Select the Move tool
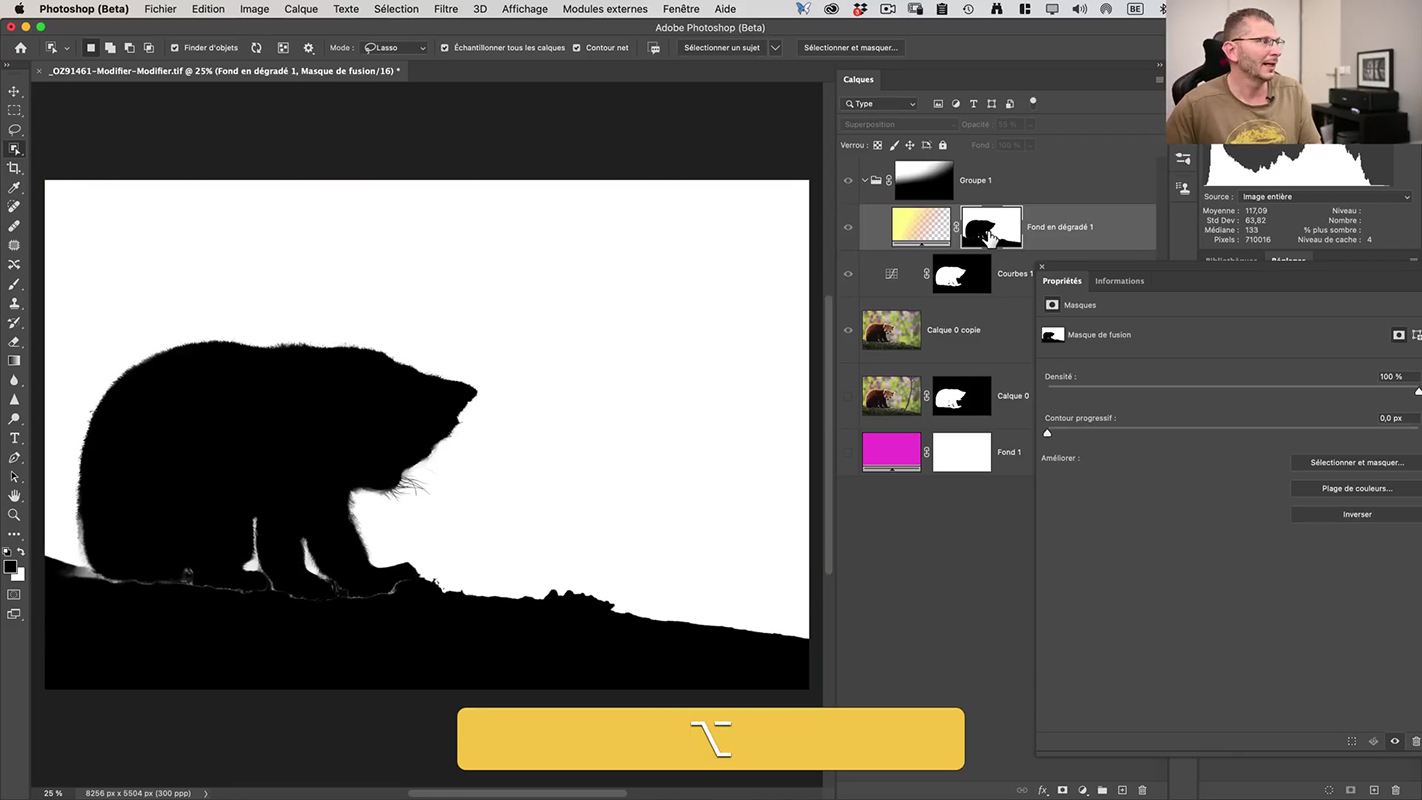Viewport: 1422px width, 800px height. (14, 91)
